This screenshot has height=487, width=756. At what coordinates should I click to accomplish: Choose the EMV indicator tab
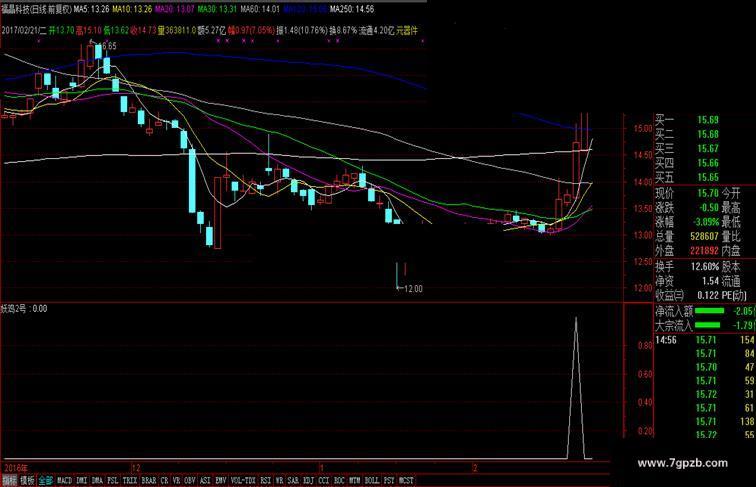point(221,481)
